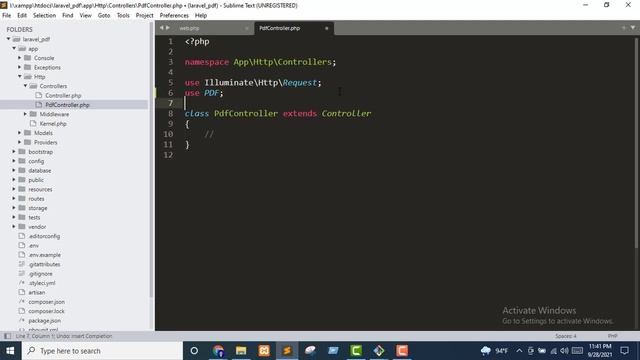This screenshot has height=360, width=640.
Task: Add new tab with plus icon
Action: pyautogui.click(x=624, y=28)
